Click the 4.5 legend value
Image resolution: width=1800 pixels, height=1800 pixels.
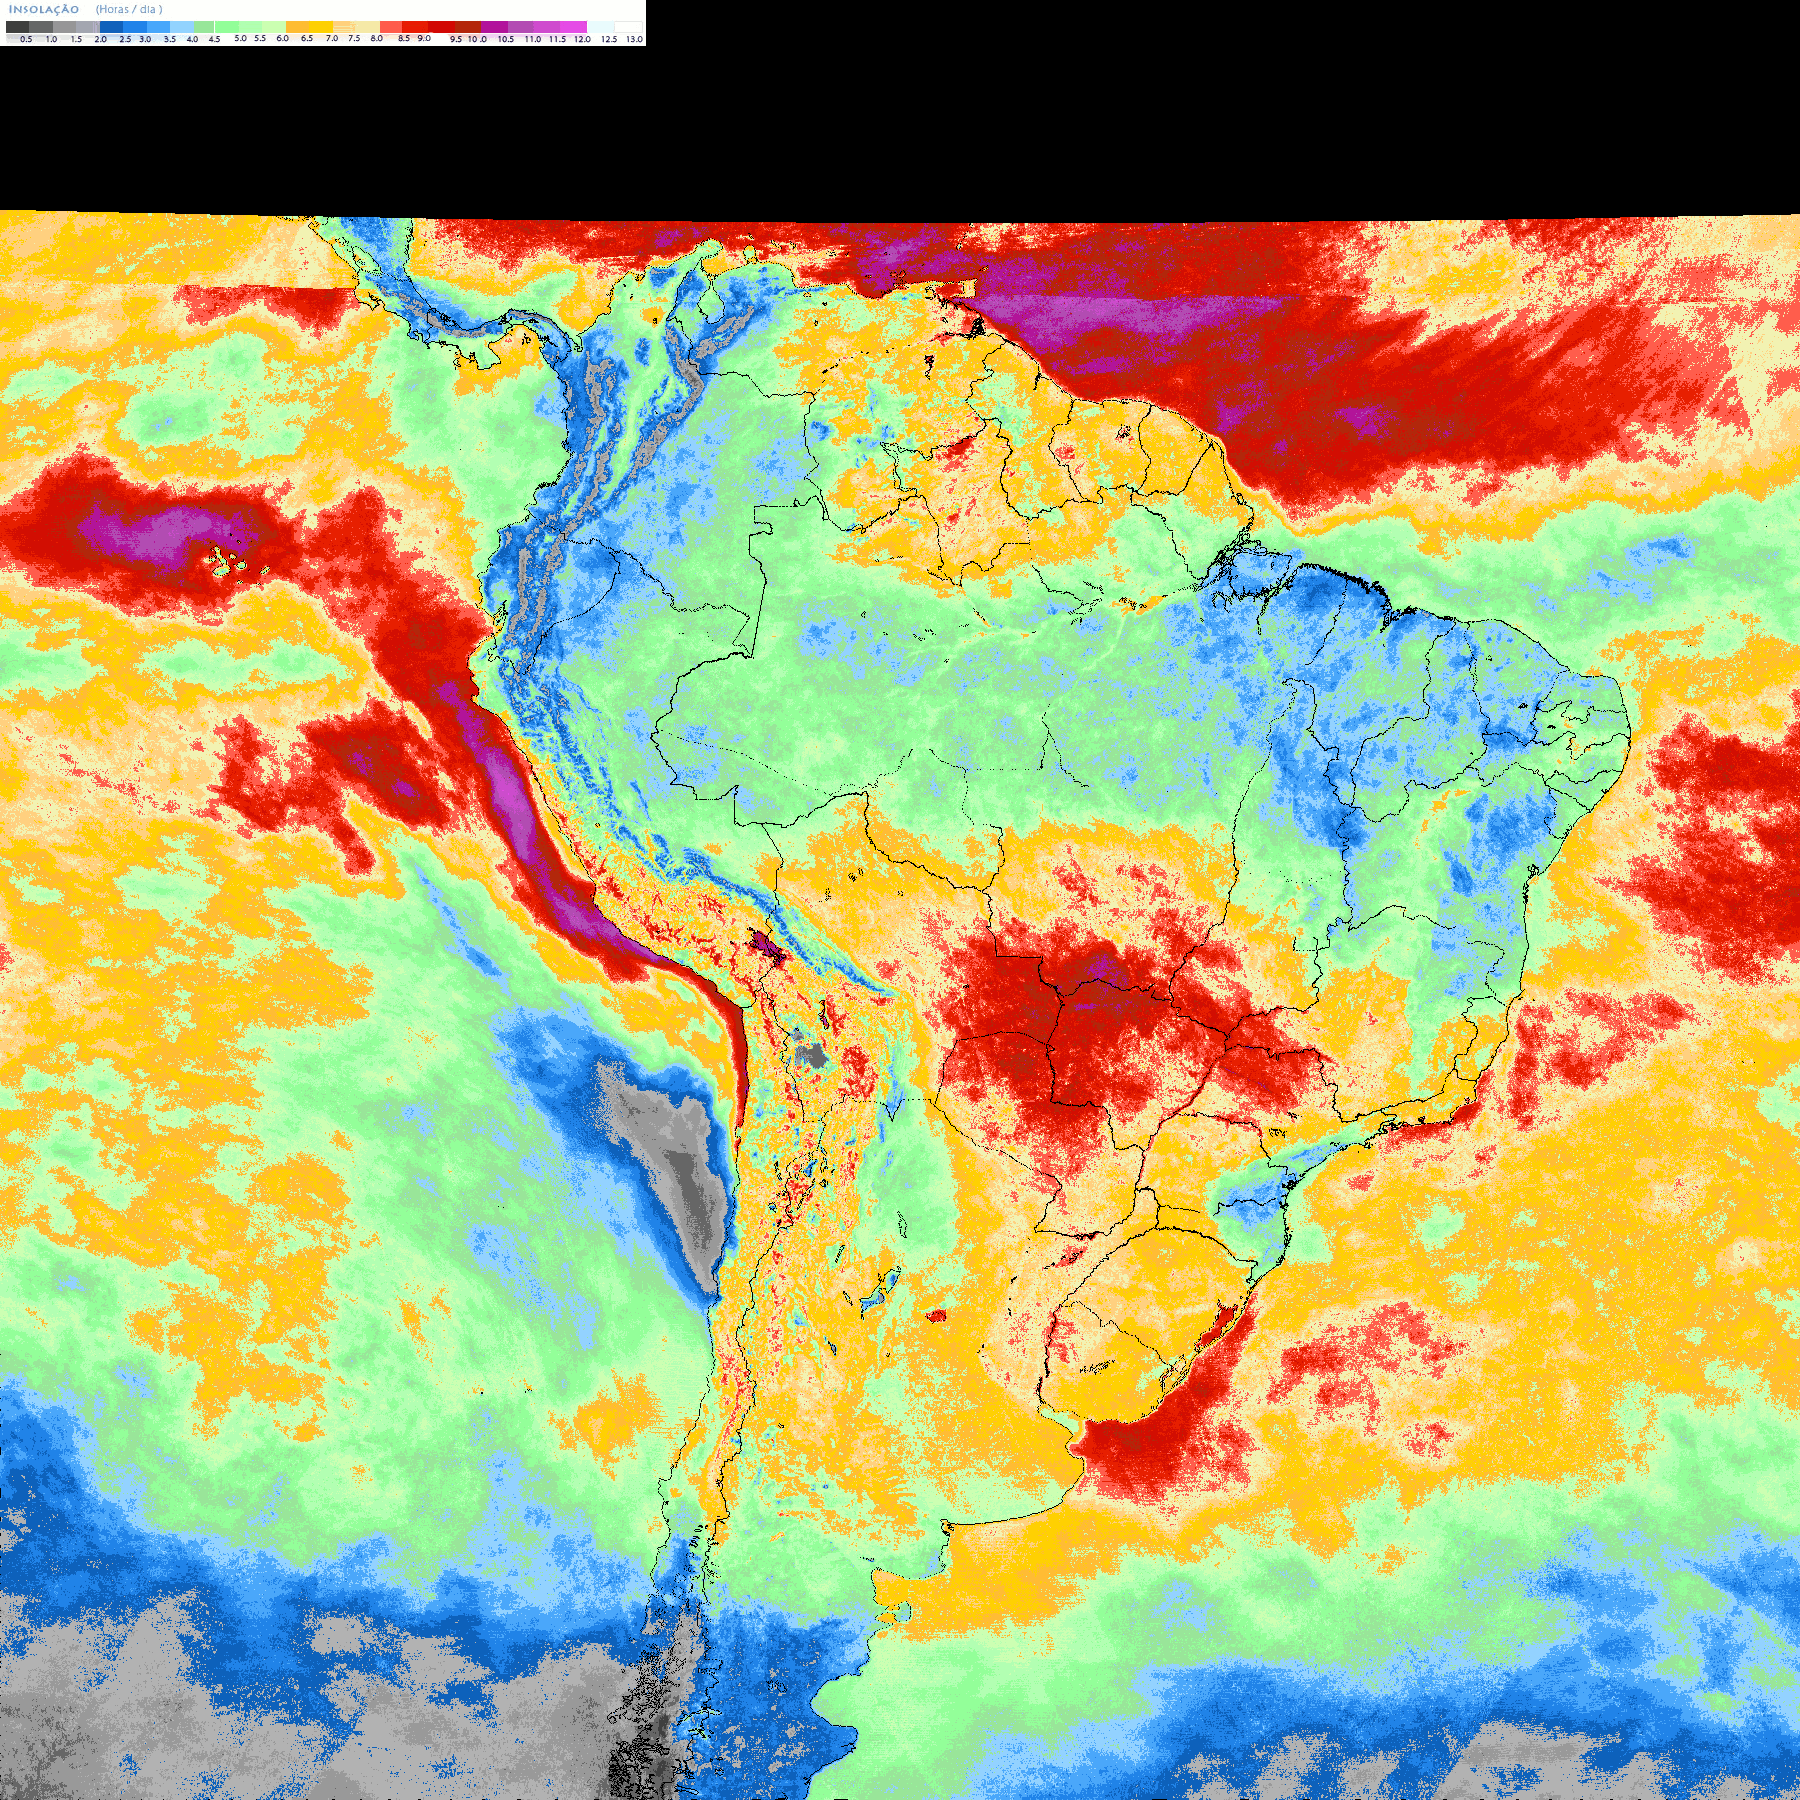click(x=214, y=39)
